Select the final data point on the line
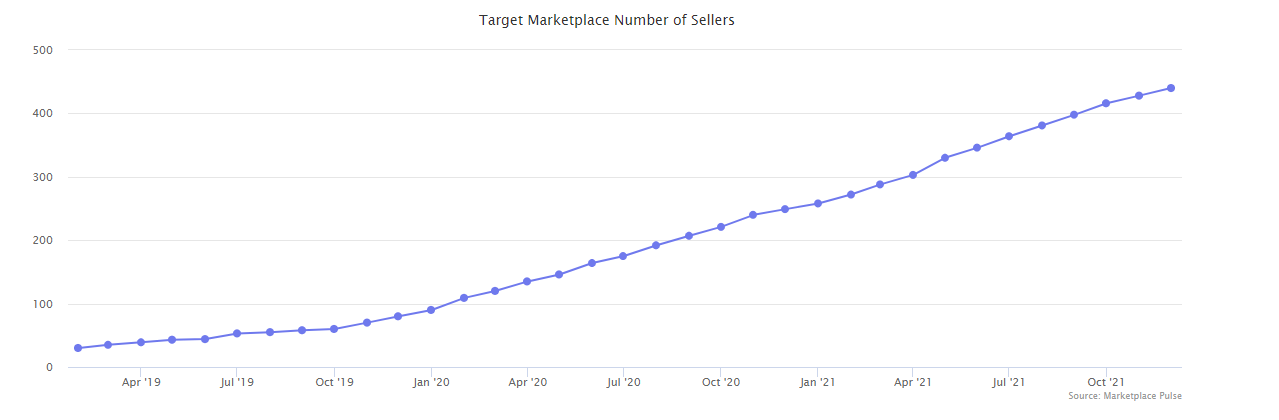1279x420 pixels. (1171, 88)
